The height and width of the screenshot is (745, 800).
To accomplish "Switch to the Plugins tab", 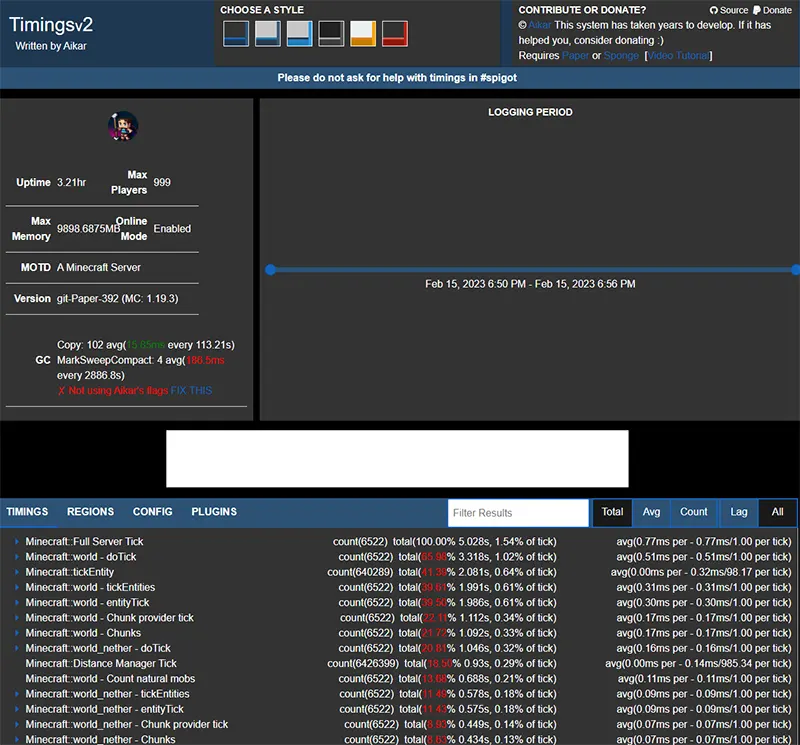I will pyautogui.click(x=214, y=512).
